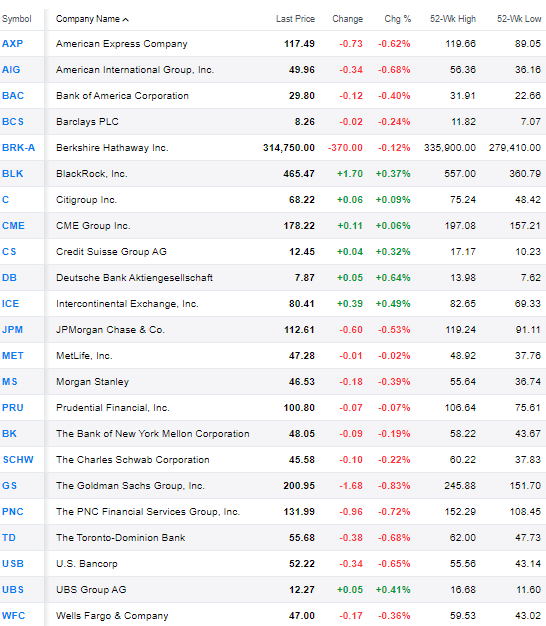
Task: Select The Bank of New York Mellon name
Action: [x=152, y=433]
